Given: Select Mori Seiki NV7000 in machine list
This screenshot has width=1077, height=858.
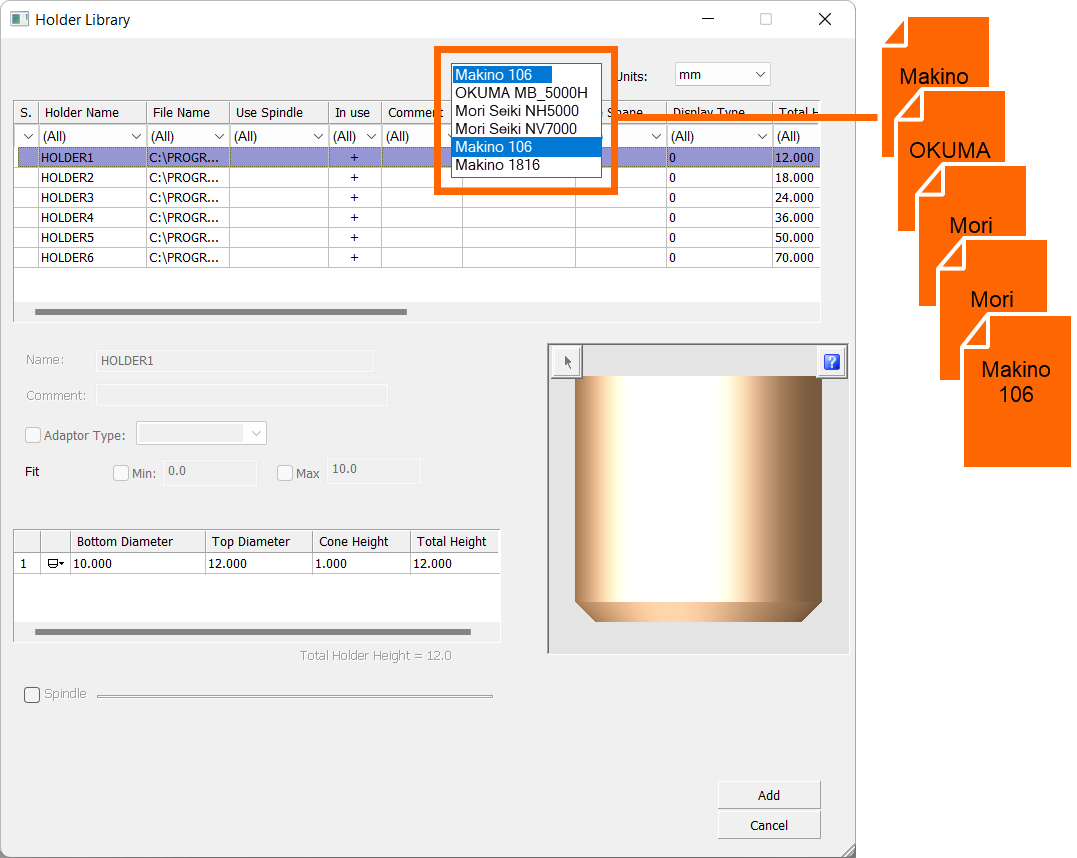Looking at the screenshot, I should (526, 128).
